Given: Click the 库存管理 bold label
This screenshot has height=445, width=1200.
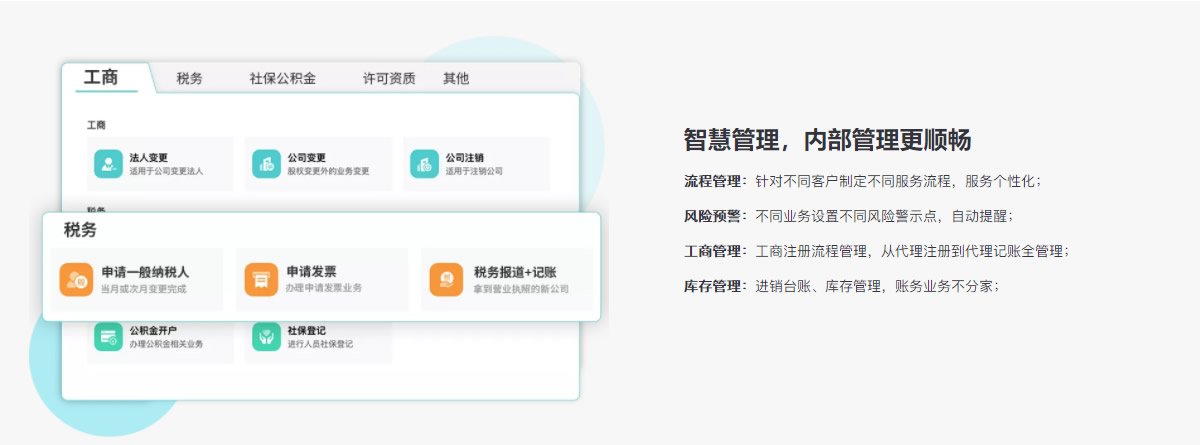Looking at the screenshot, I should 714,286.
